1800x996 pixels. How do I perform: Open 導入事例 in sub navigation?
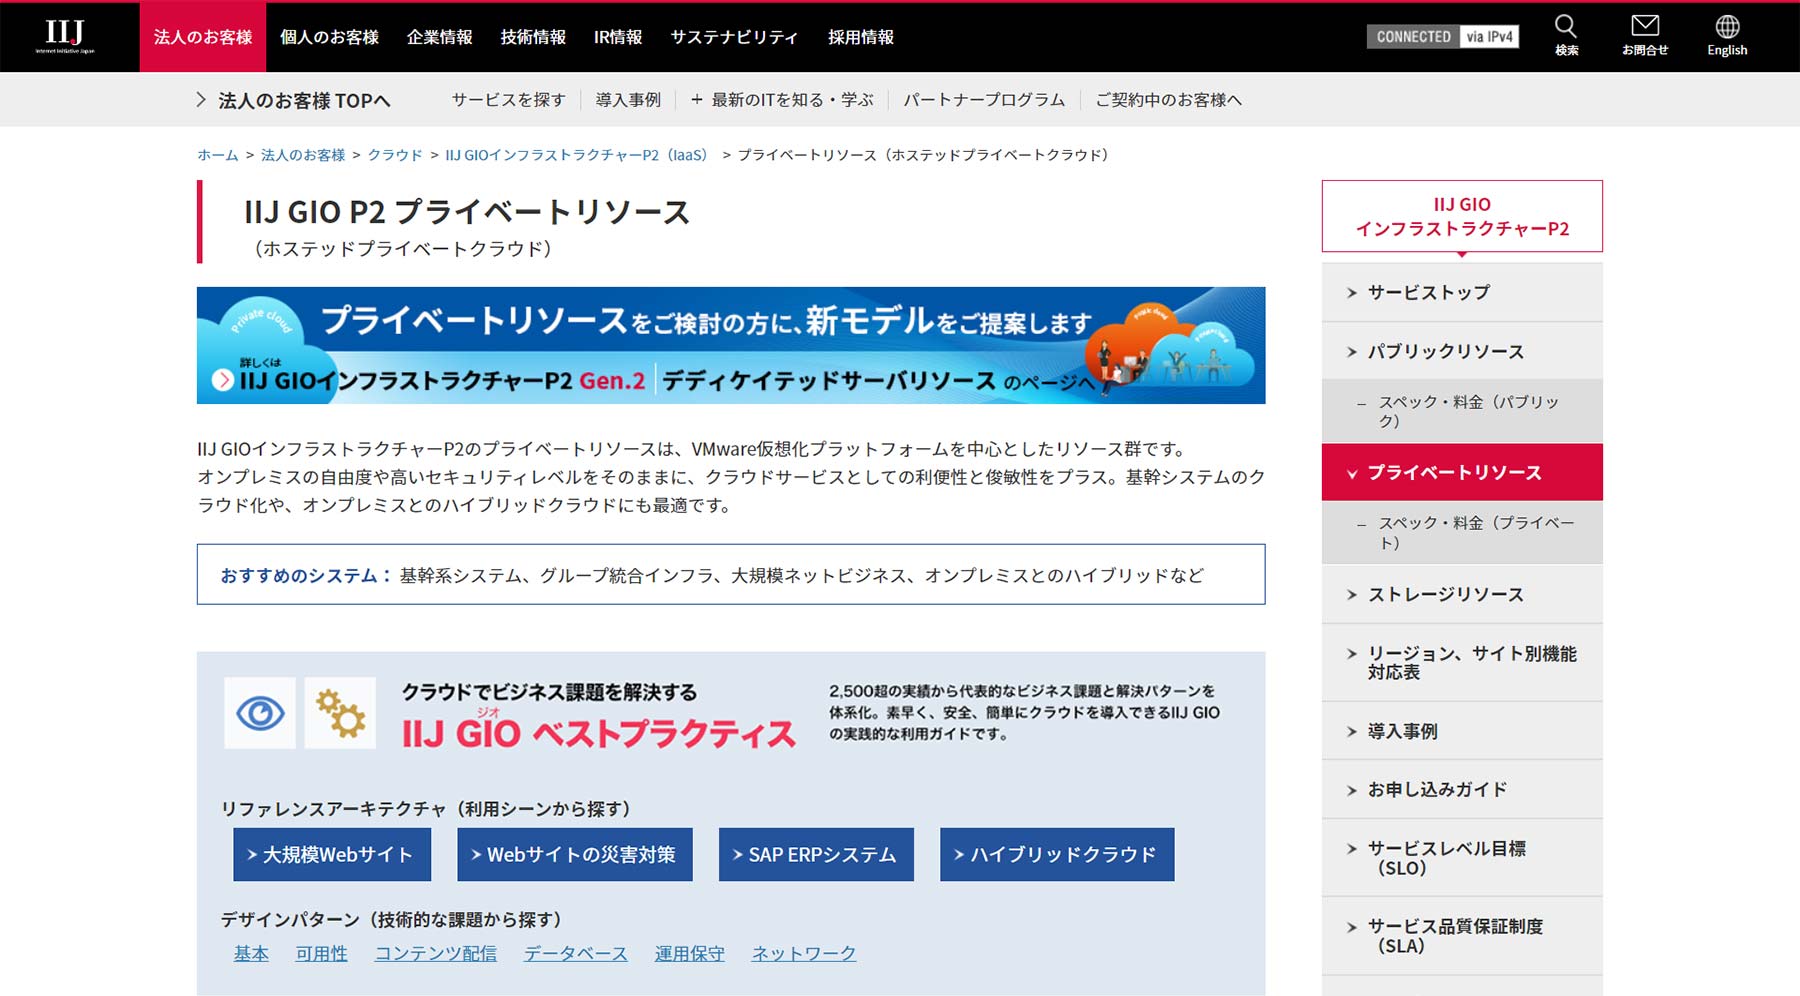628,100
